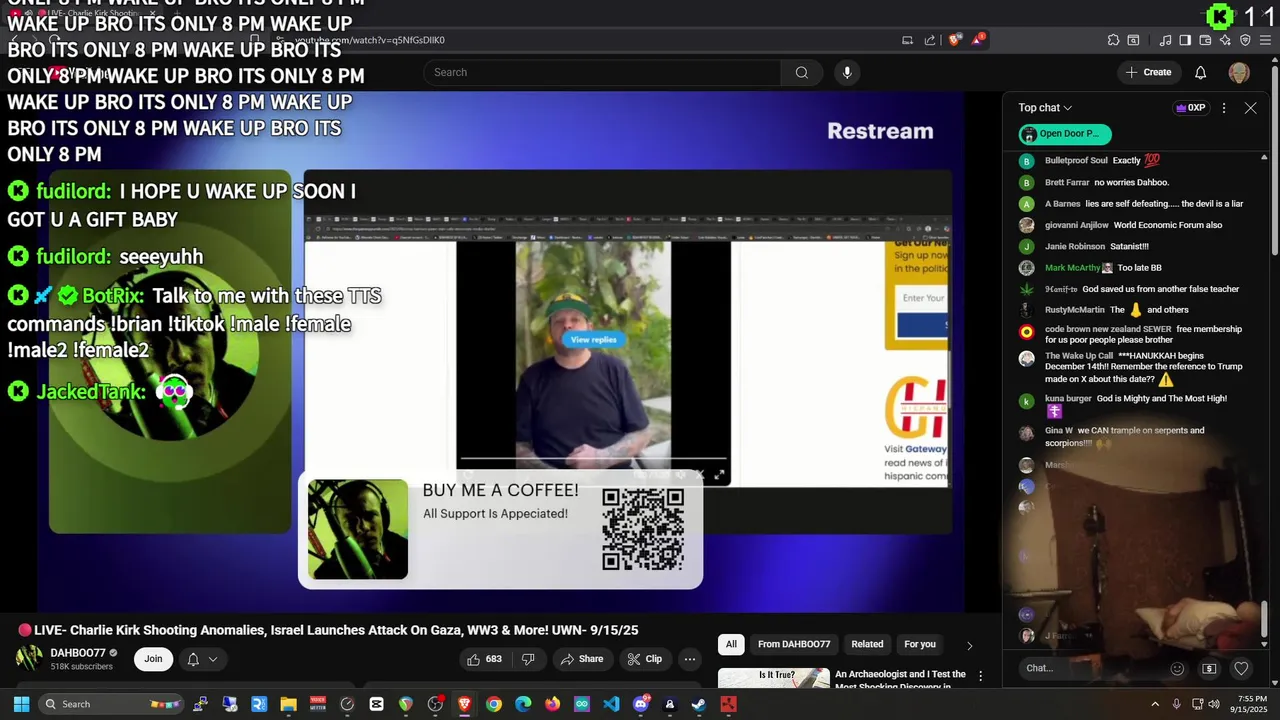Click the Join membership button
The height and width of the screenshot is (720, 1280).
pyautogui.click(x=153, y=659)
